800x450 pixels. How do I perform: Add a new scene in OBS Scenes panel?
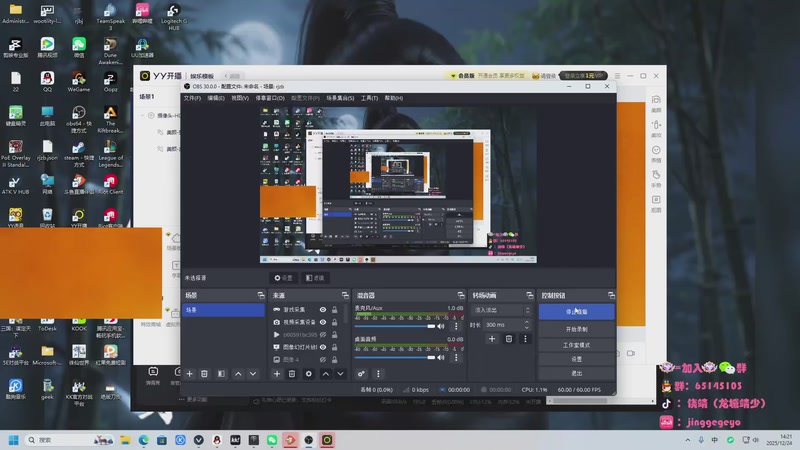(189, 374)
